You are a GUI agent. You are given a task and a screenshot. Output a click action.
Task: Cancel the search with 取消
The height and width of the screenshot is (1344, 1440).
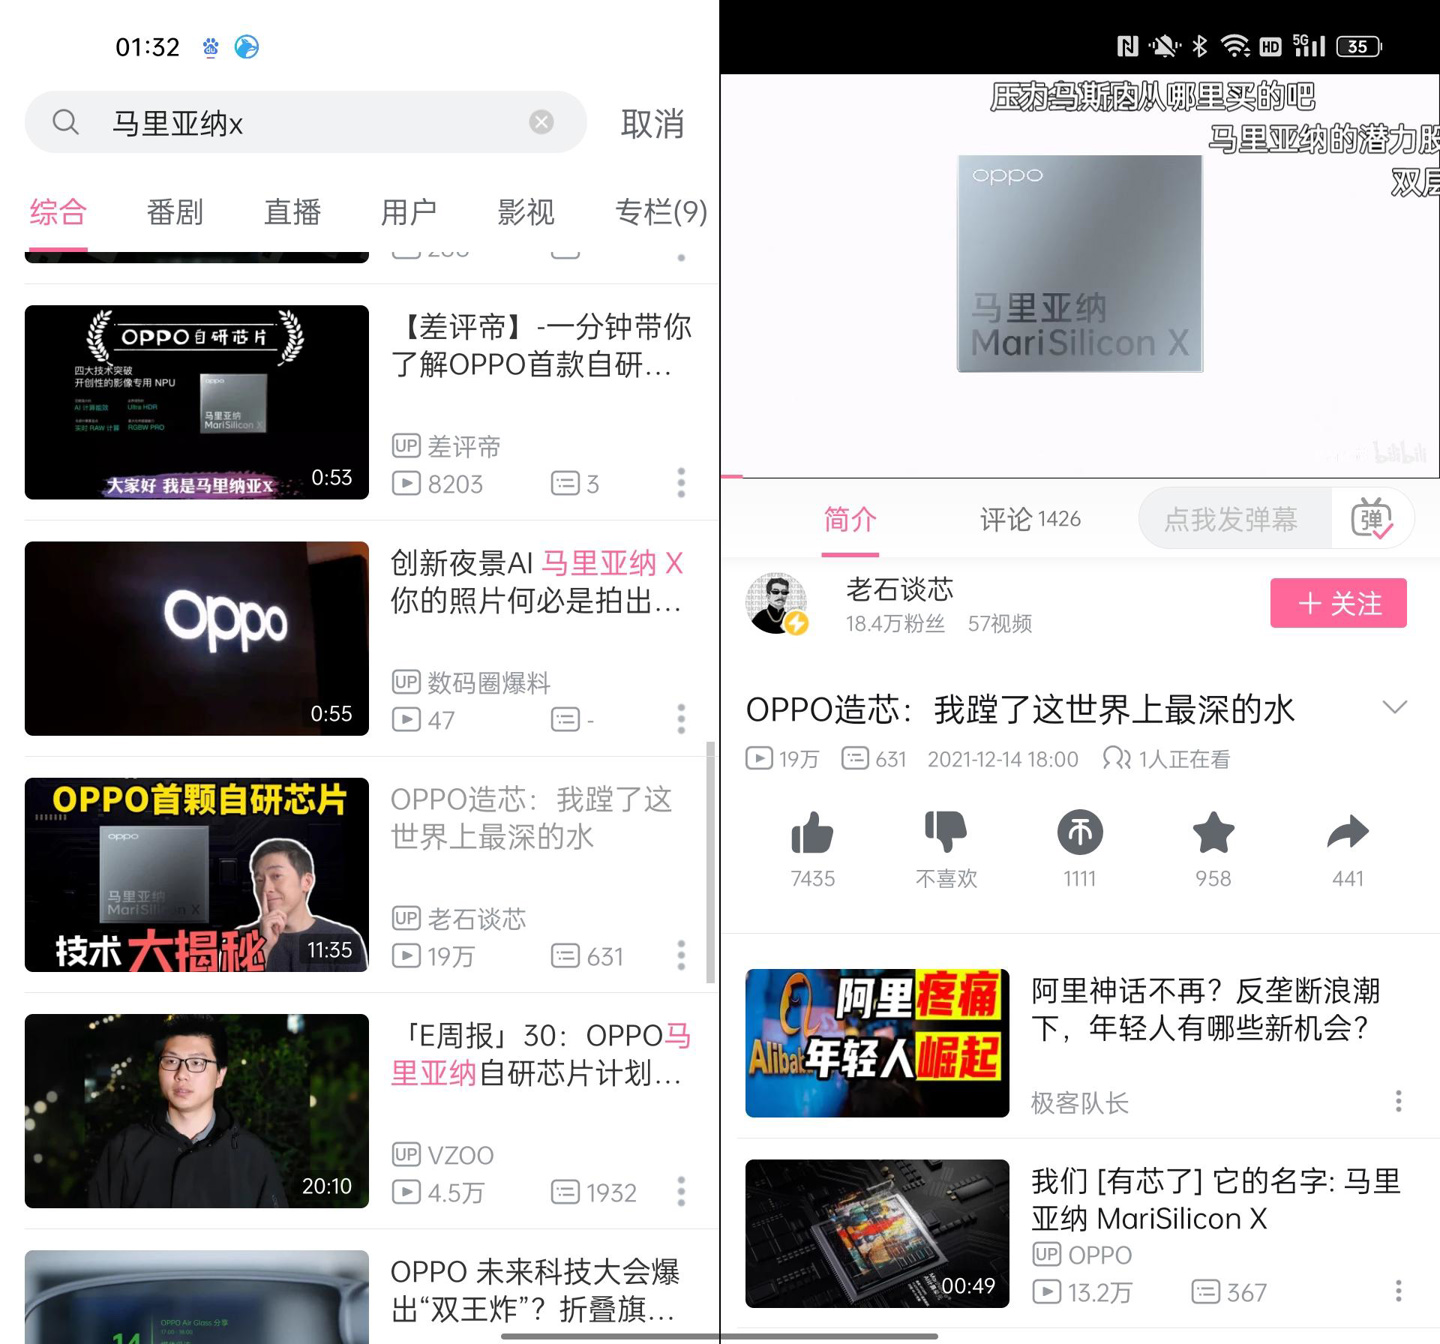pos(652,123)
